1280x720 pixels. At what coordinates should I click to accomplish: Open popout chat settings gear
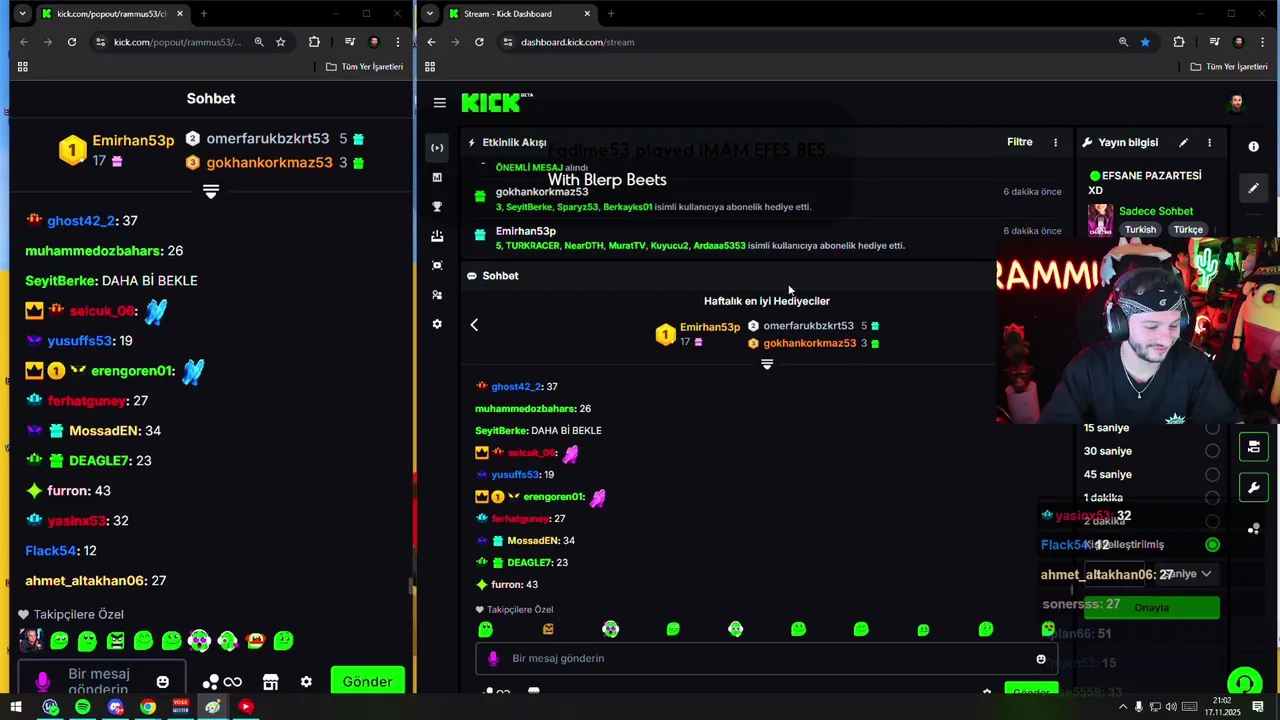click(306, 682)
